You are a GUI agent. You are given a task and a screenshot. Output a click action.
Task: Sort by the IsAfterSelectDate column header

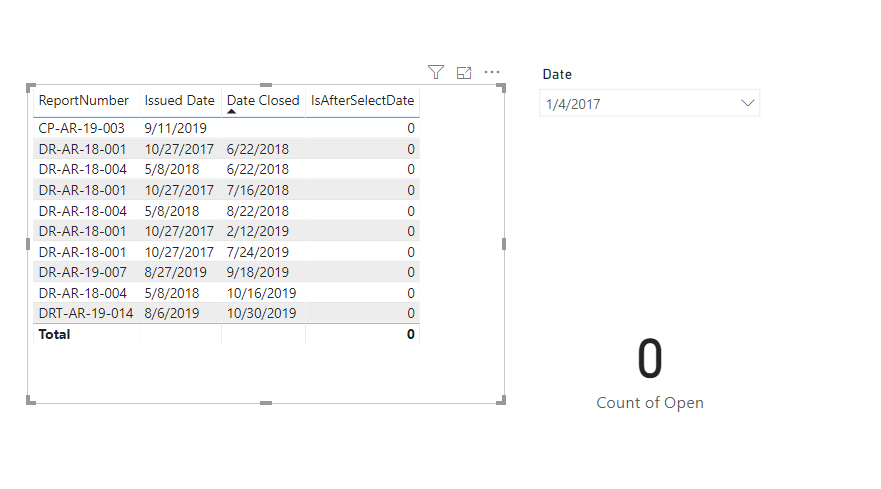point(362,100)
